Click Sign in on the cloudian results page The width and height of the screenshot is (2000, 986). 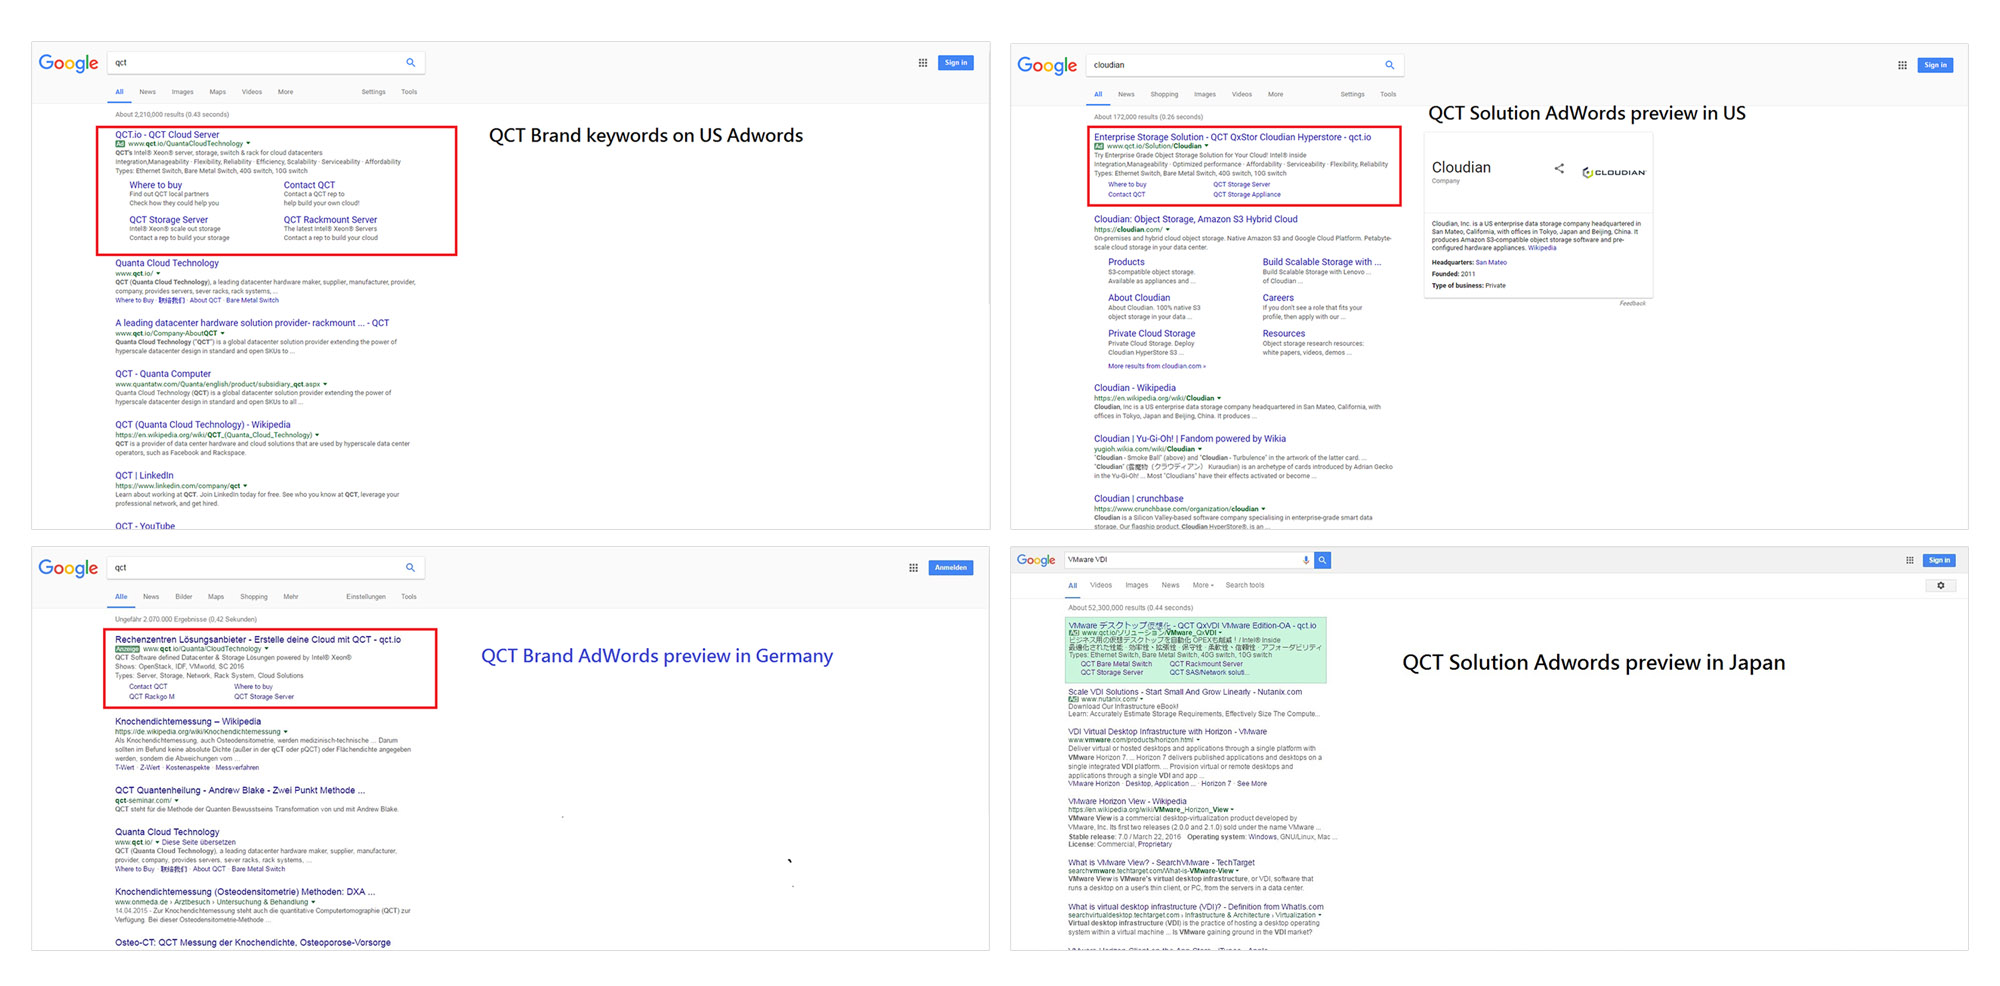click(1935, 65)
